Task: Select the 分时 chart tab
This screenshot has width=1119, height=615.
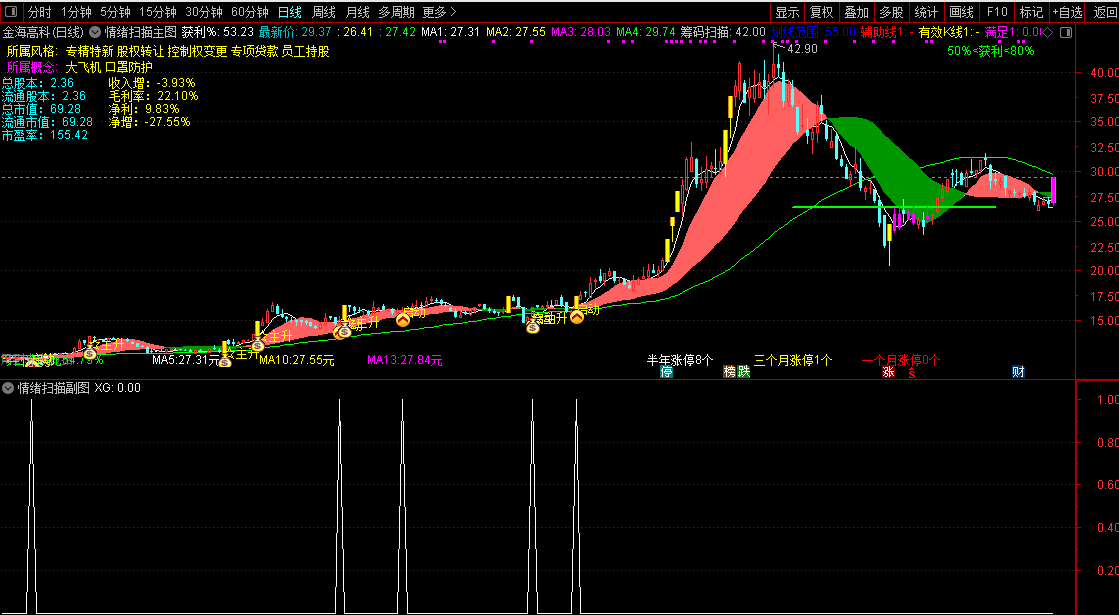Action: [x=39, y=12]
